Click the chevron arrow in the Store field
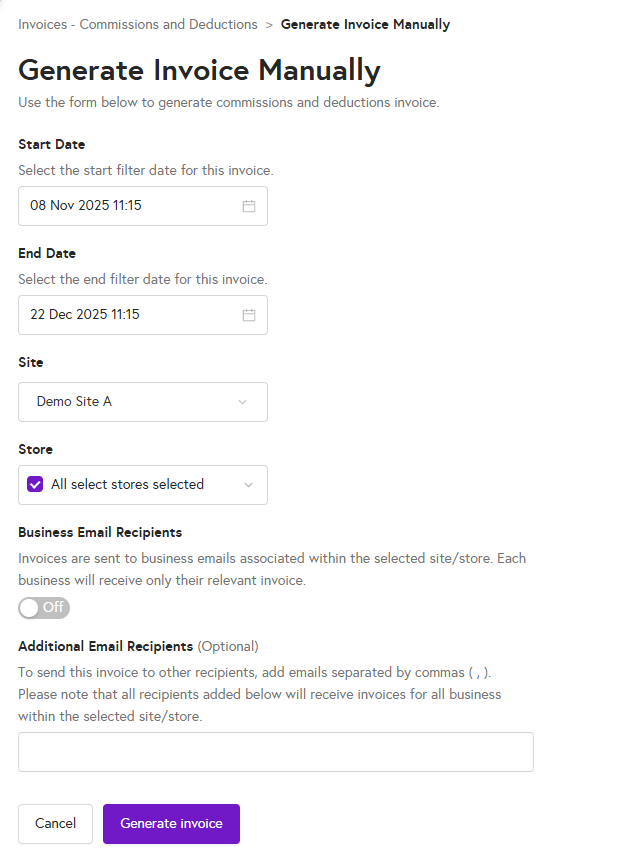 click(248, 485)
